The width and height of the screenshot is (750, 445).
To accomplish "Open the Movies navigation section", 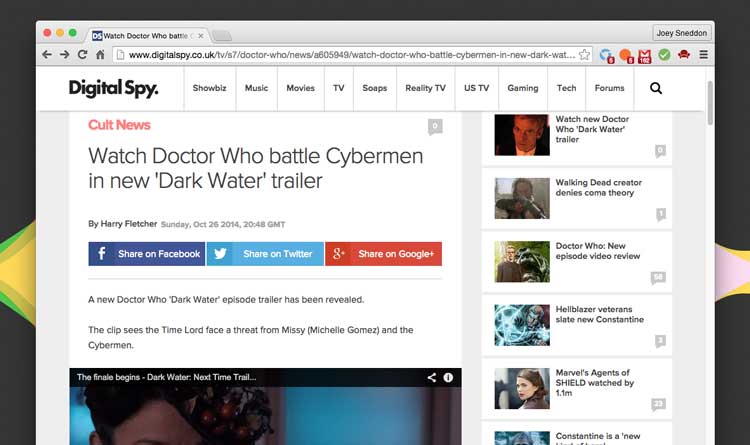I will coord(300,88).
